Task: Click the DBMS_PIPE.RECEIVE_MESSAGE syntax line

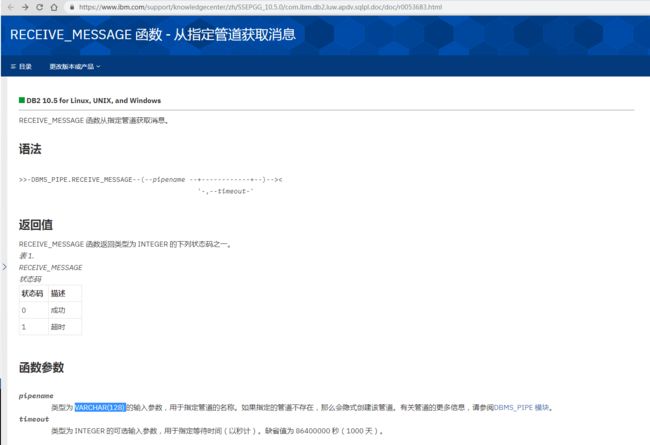Action: pyautogui.click(x=150, y=180)
